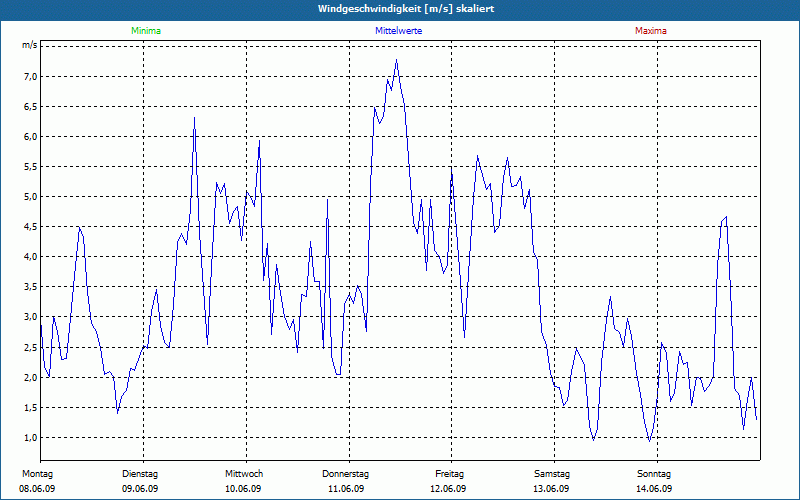
Task: Click the 12.06.09 date label
Action: [448, 489]
